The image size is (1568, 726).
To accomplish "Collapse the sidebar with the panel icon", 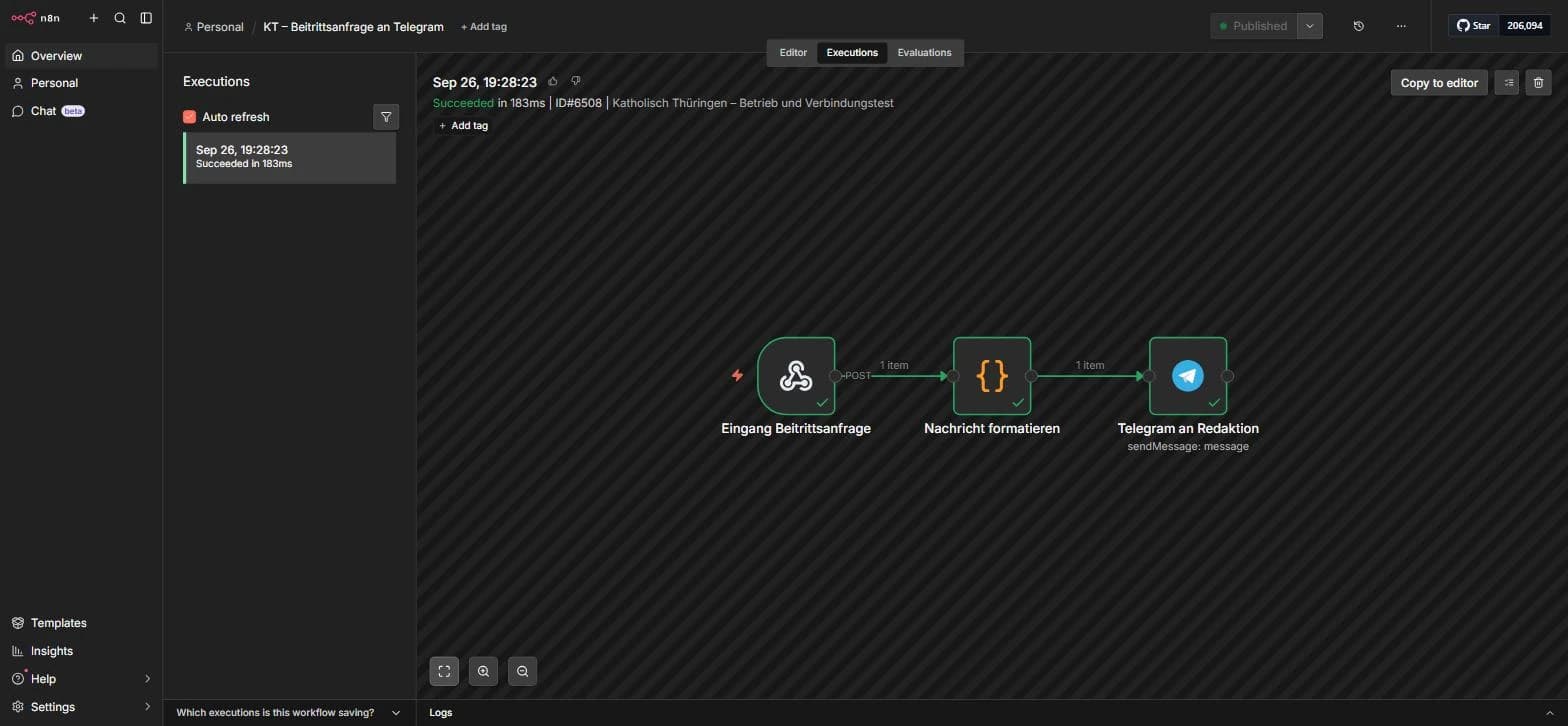I will 146,18.
